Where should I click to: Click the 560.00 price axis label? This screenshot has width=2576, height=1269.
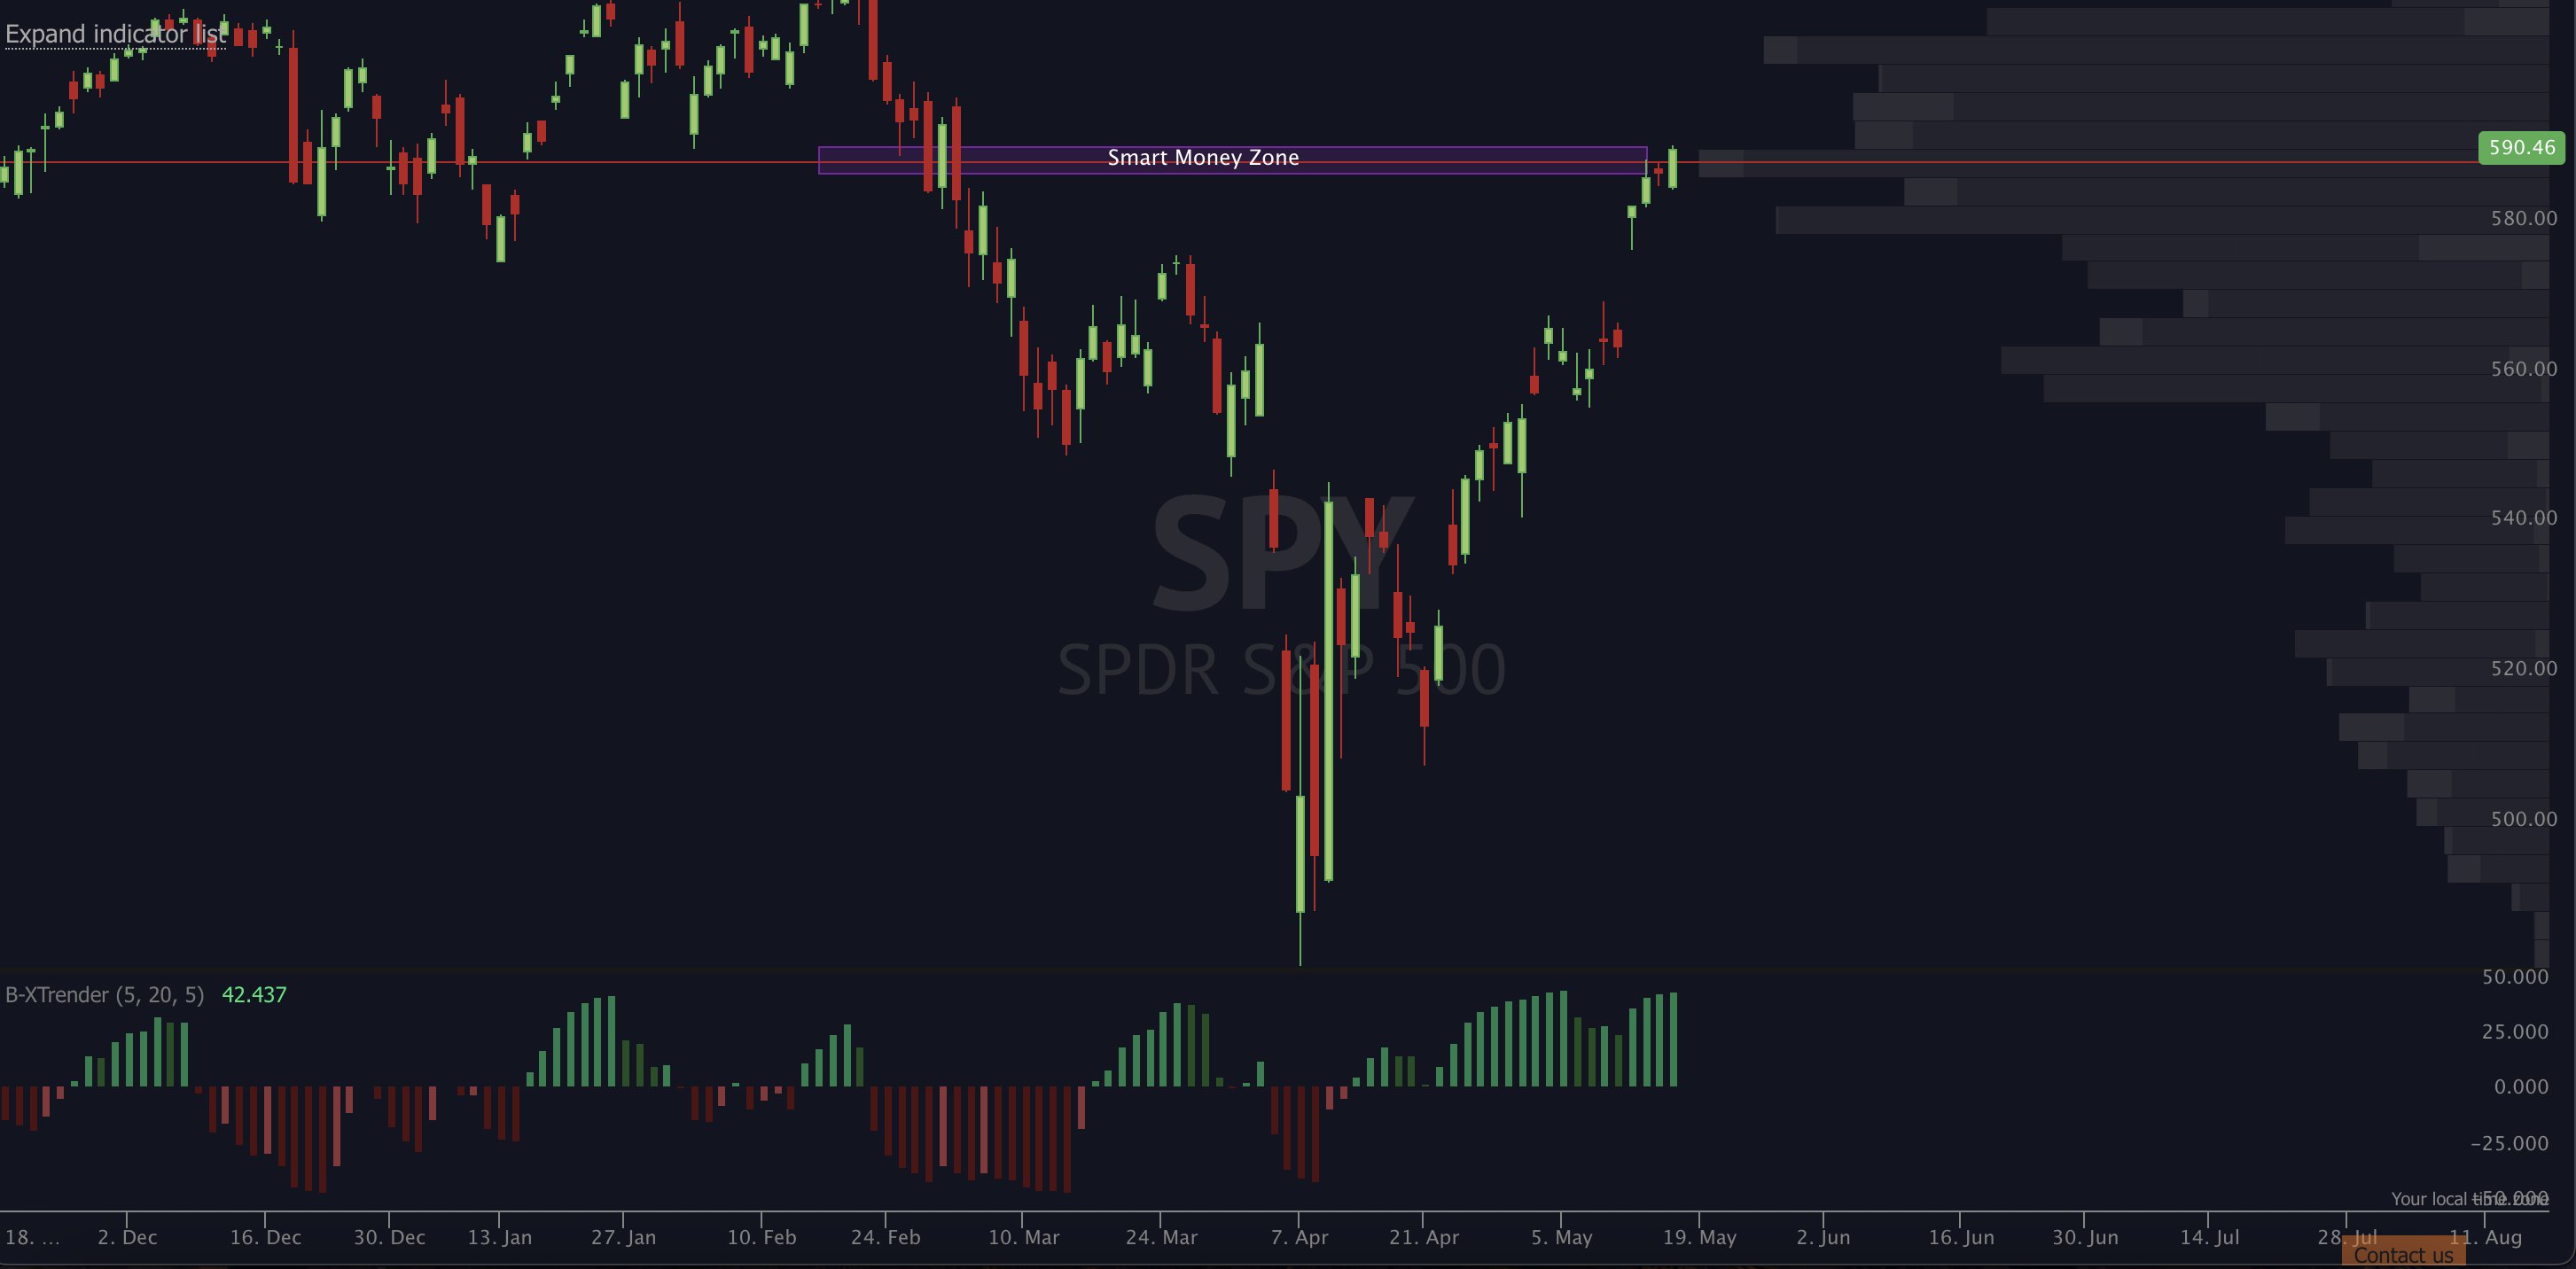pos(2523,369)
